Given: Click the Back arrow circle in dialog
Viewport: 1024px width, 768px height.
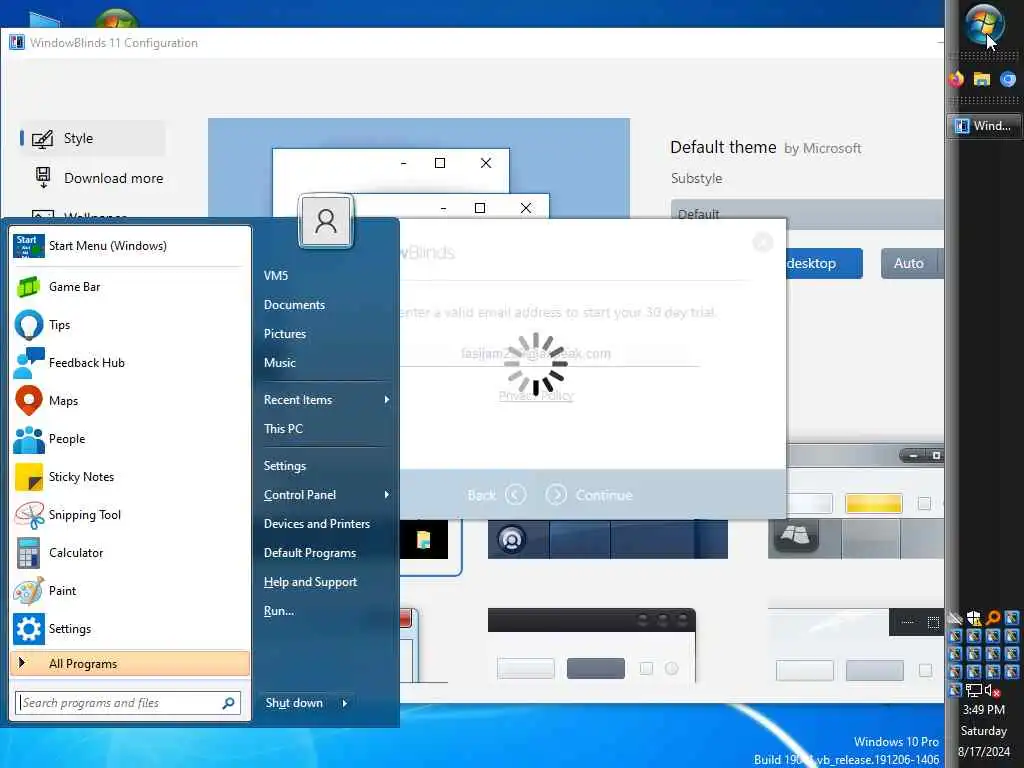Looking at the screenshot, I should [x=515, y=495].
